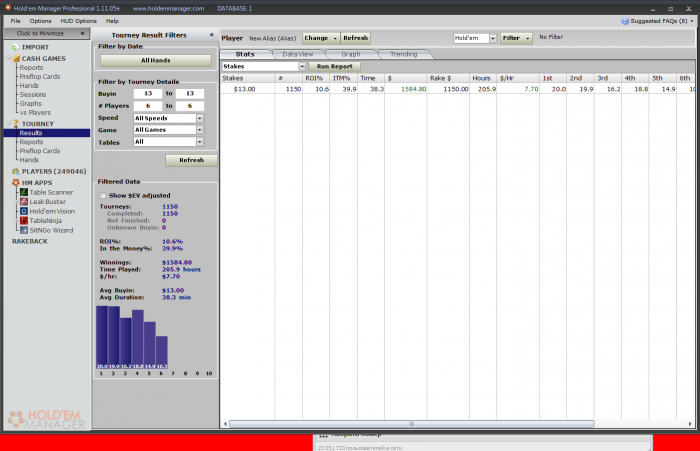Viewport: 700px width, 451px height.
Task: Click the minimum Buyin input field
Action: coord(148,94)
